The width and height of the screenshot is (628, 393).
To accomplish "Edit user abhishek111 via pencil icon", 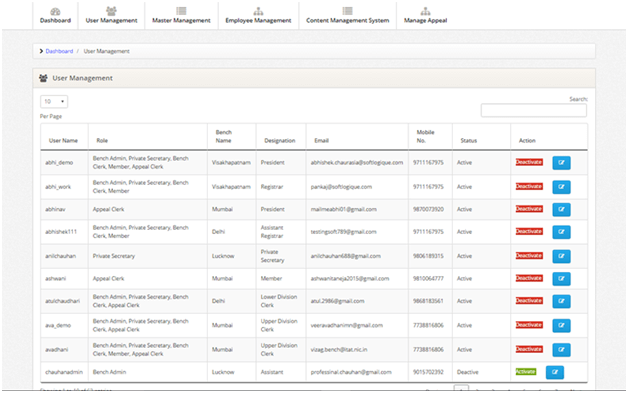I will coord(561,232).
